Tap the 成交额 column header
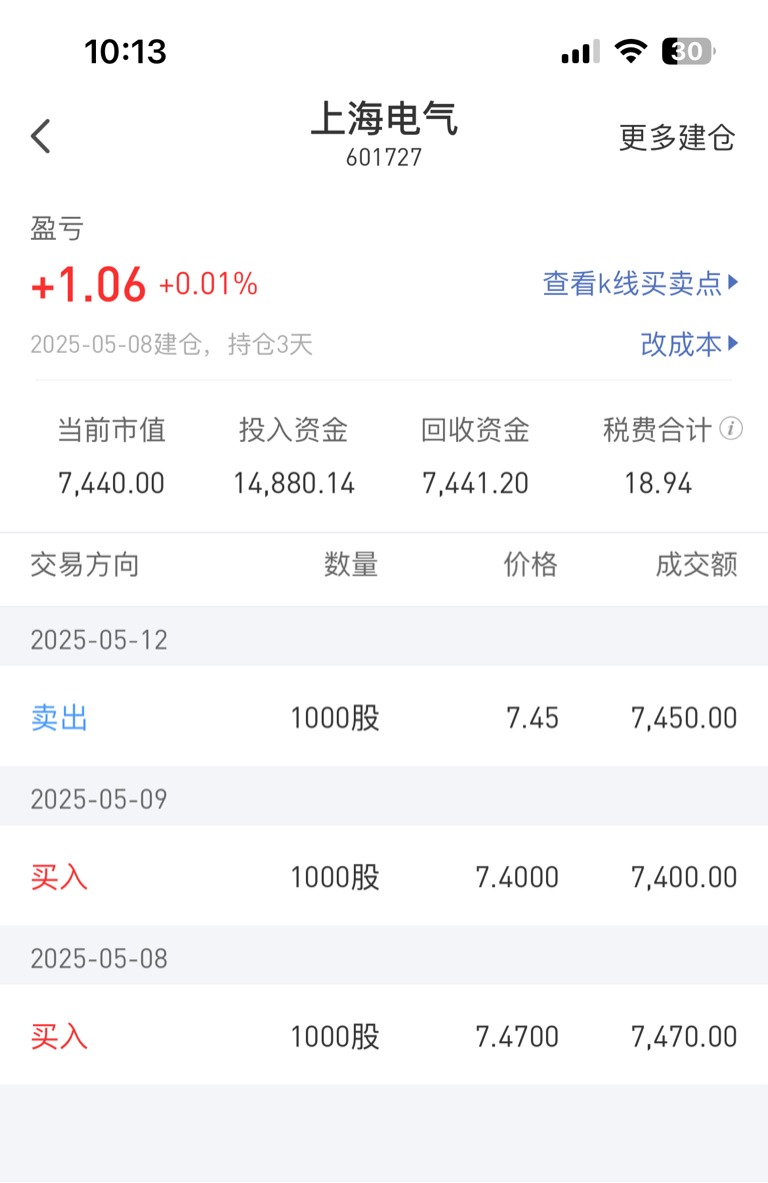 point(696,565)
